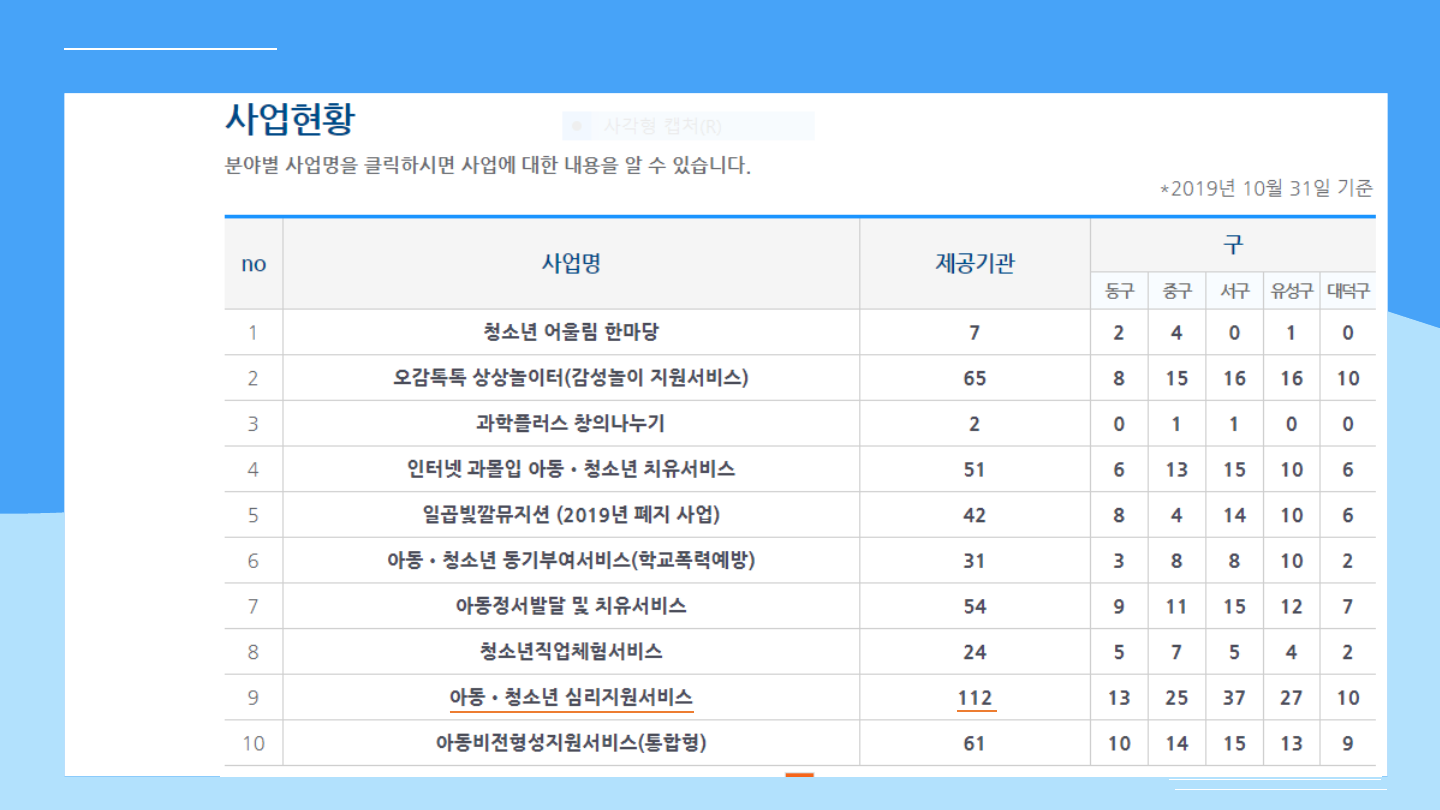Click 일곱빛깔뮤지션 (2019년 폐지 사업) entry
The image size is (1440, 810).
point(571,515)
